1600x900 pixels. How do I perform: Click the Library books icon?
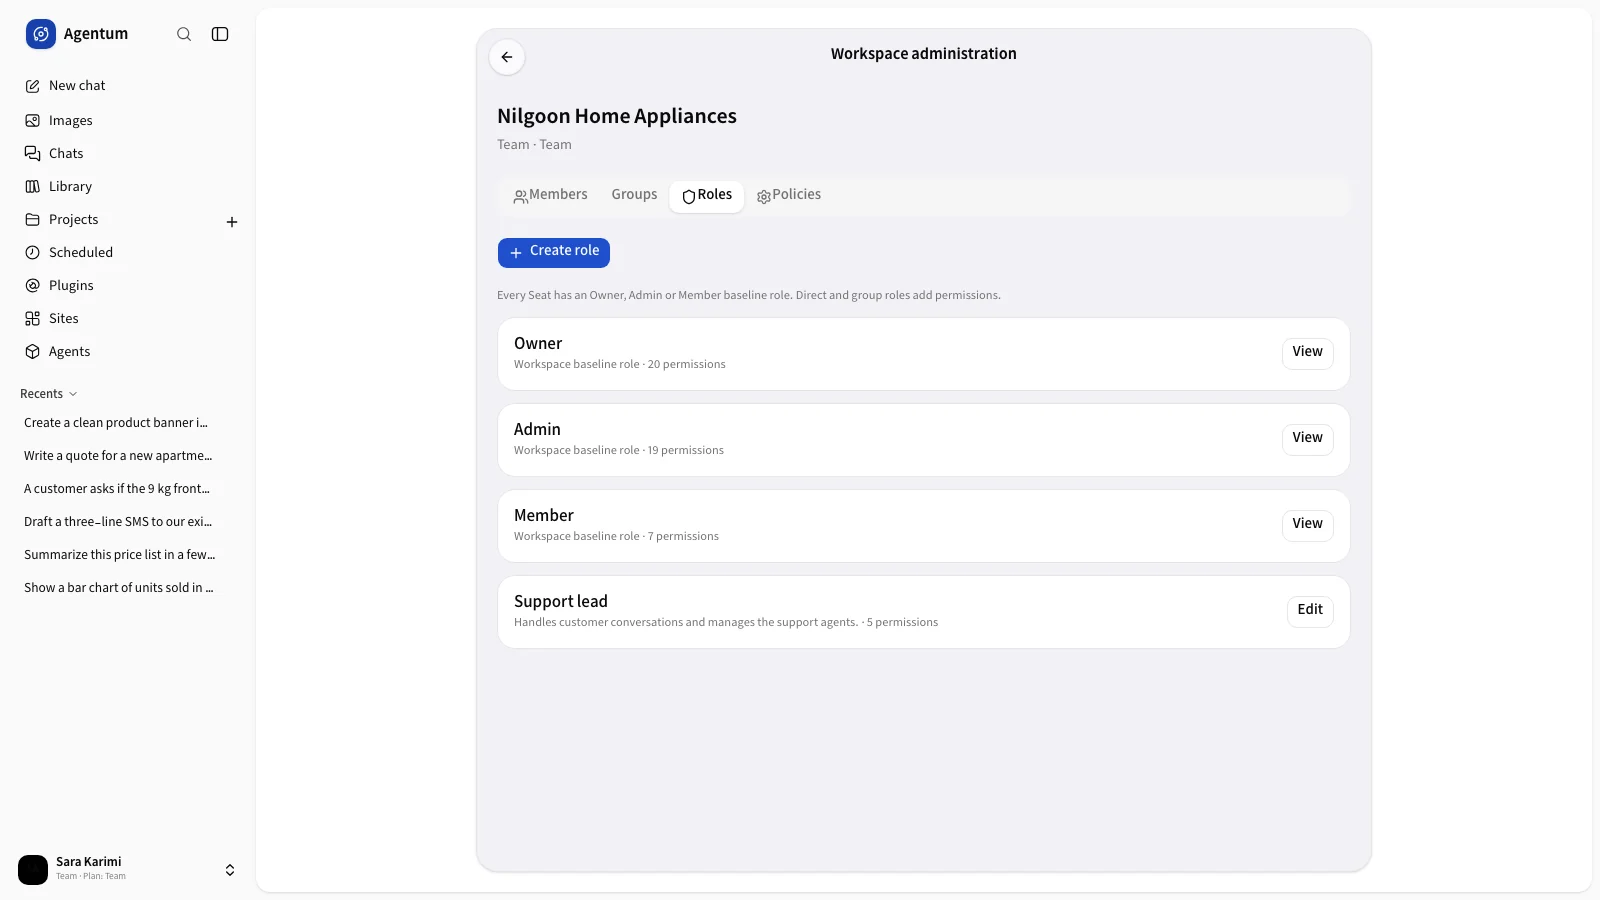coord(33,187)
